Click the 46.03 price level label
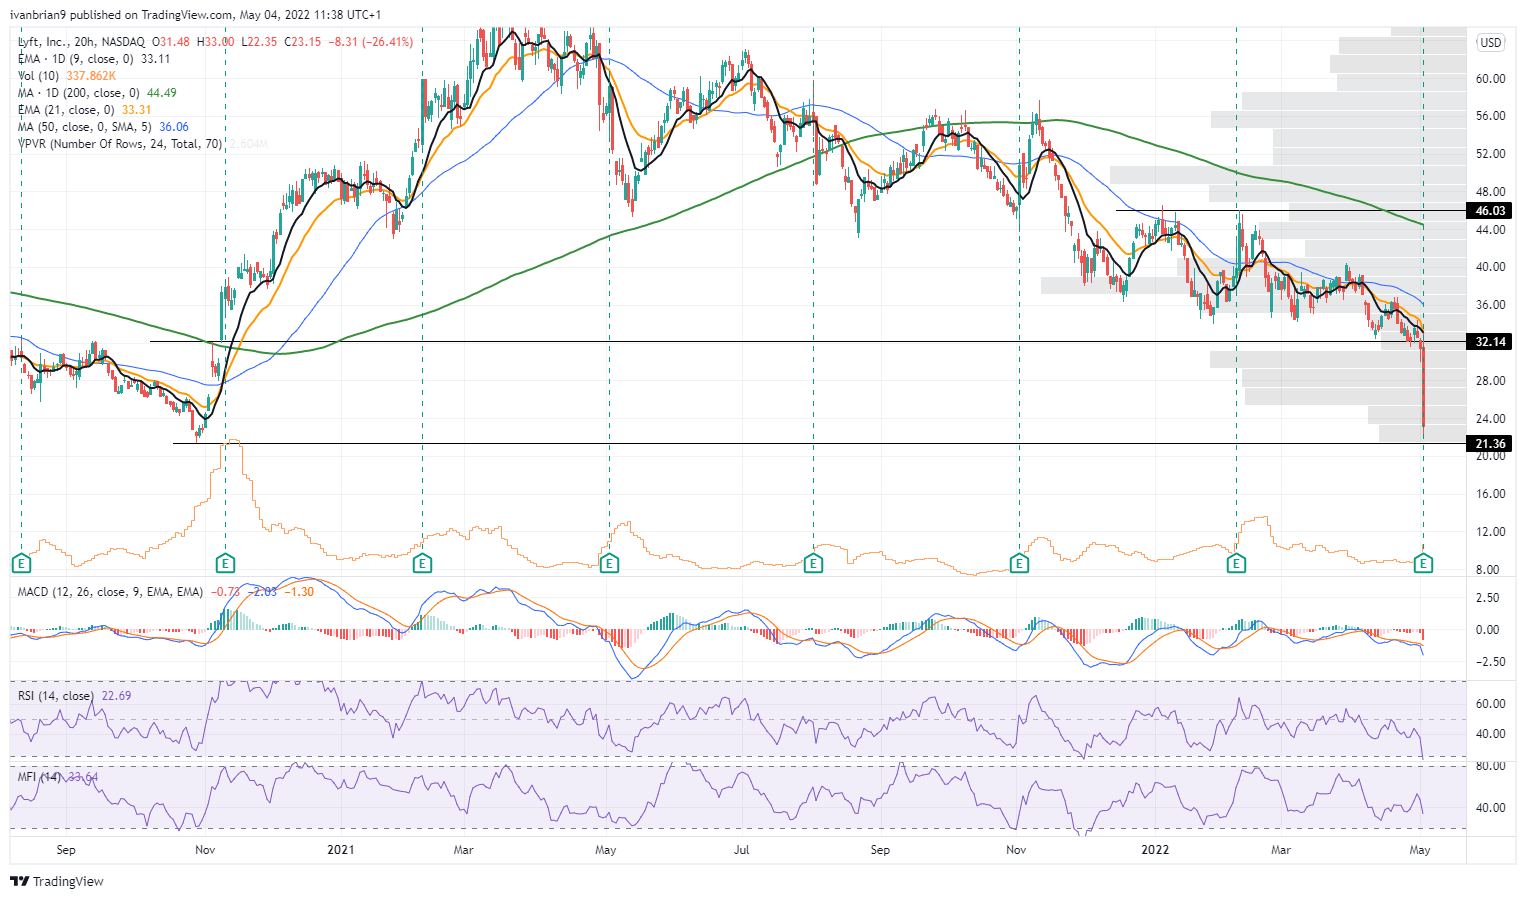Screen dimensions: 1526x899 (1490, 211)
